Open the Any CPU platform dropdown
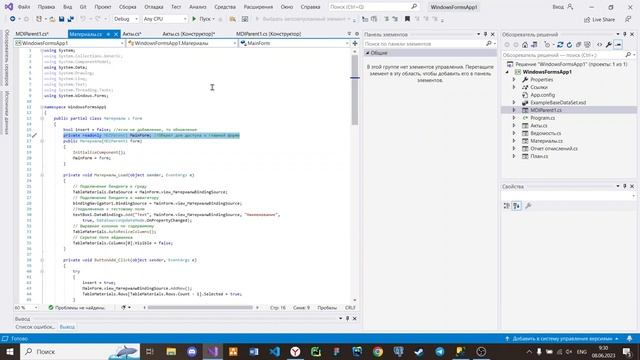Screen dimensions: 640x360 (x=165, y=19)
